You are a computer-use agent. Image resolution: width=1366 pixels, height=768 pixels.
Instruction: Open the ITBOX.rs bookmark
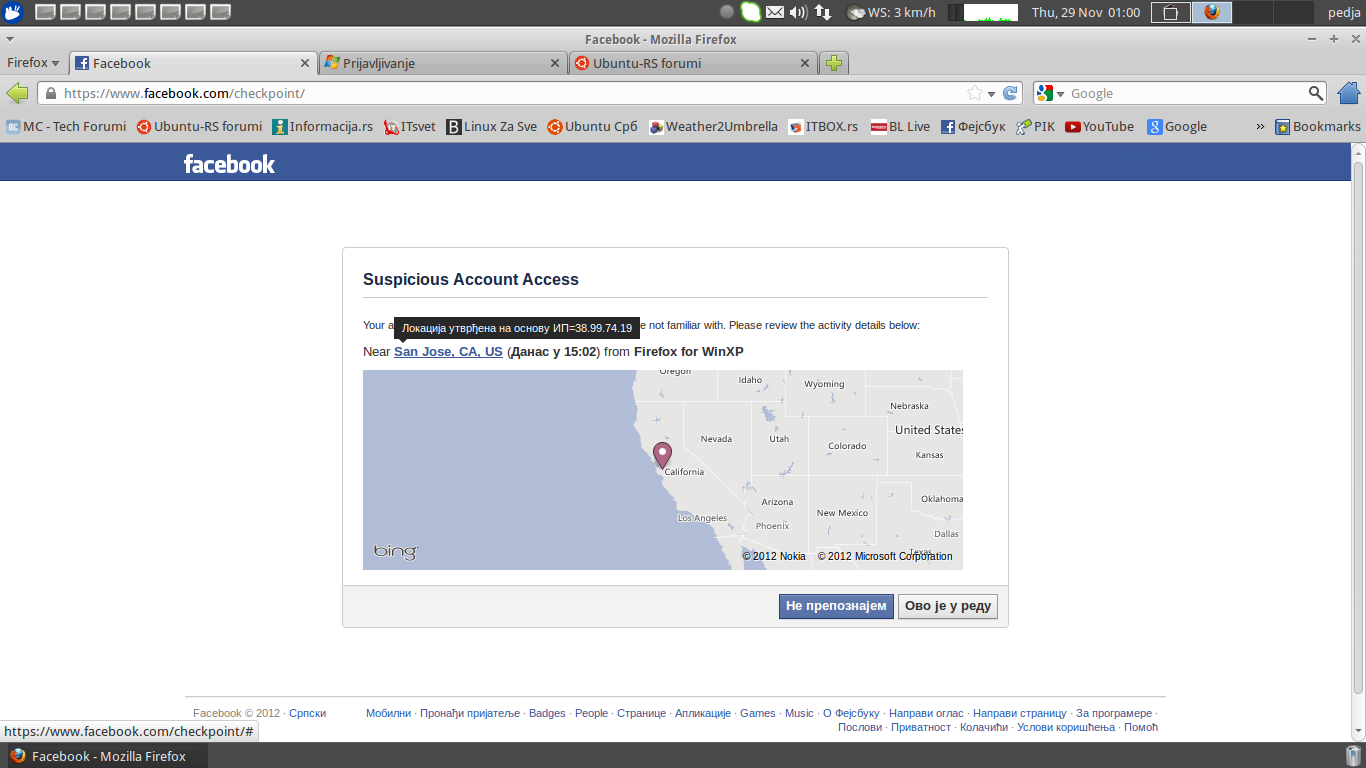click(823, 127)
